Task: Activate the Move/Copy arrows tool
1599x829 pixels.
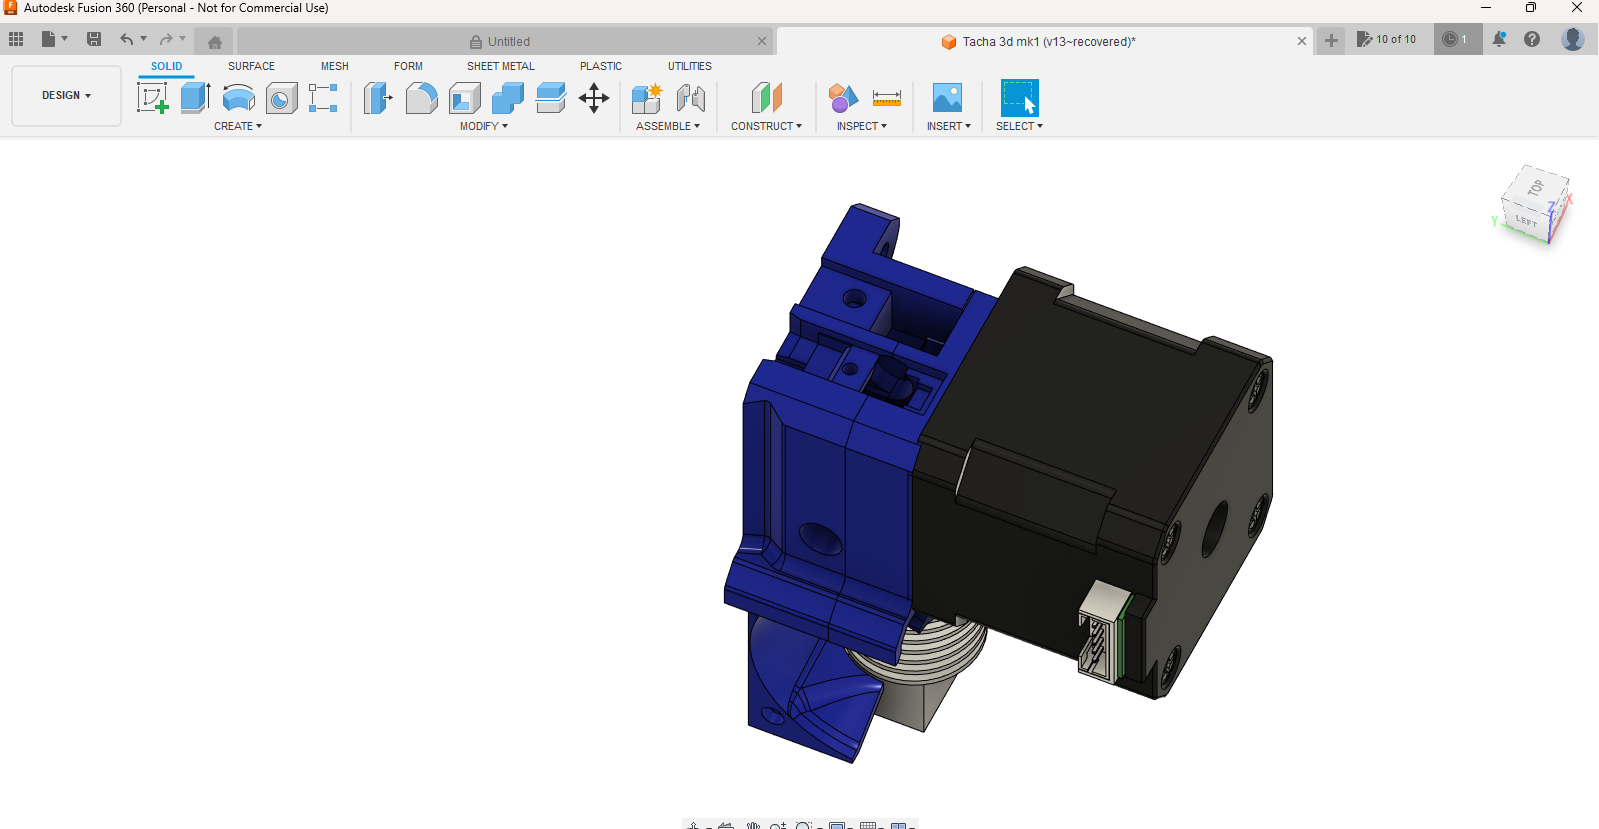Action: (x=594, y=98)
